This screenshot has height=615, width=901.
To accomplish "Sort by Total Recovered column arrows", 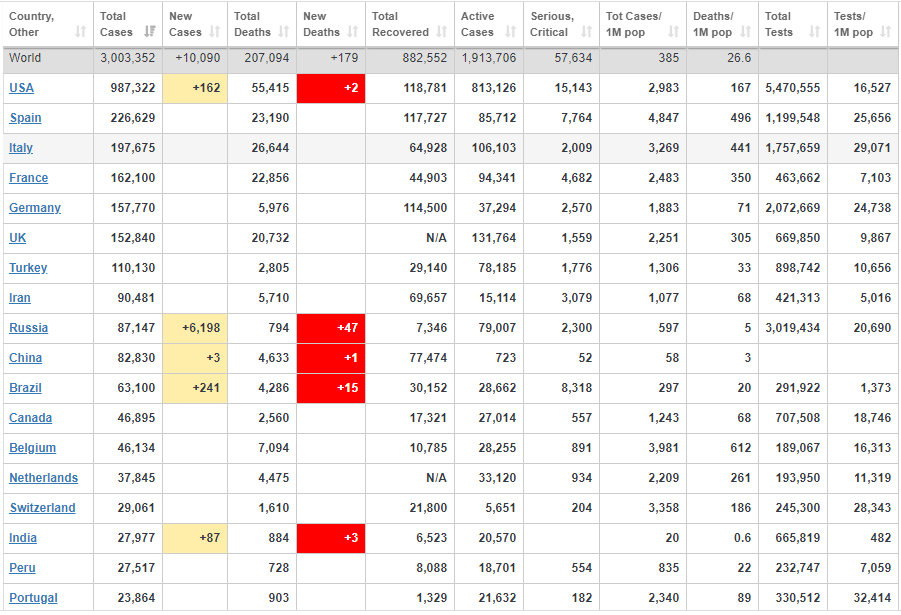I will (x=441, y=32).
